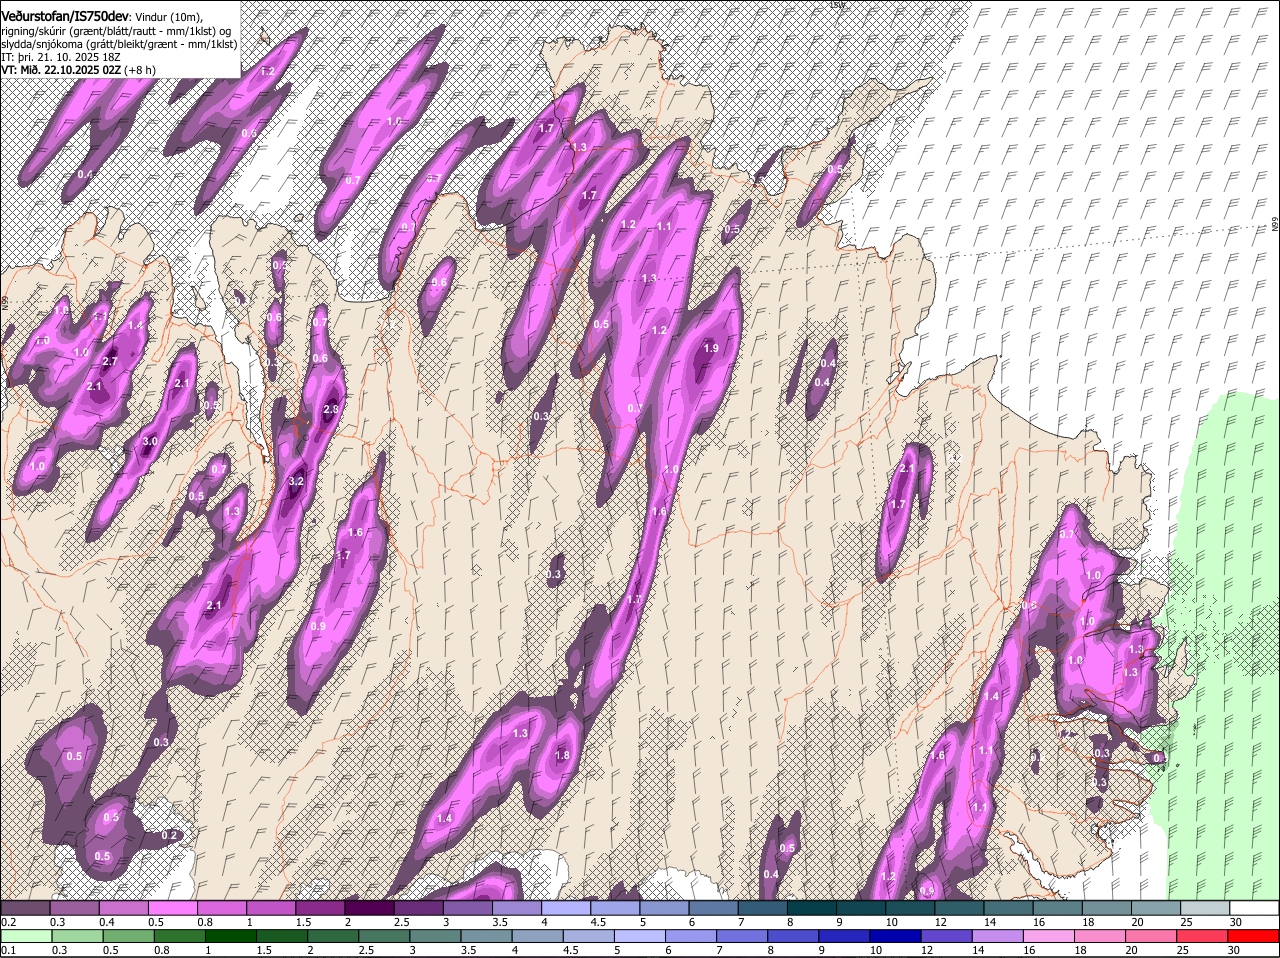Pick the violet 12 swatch in the lower legend row
The image size is (1280, 958).
[948, 937]
